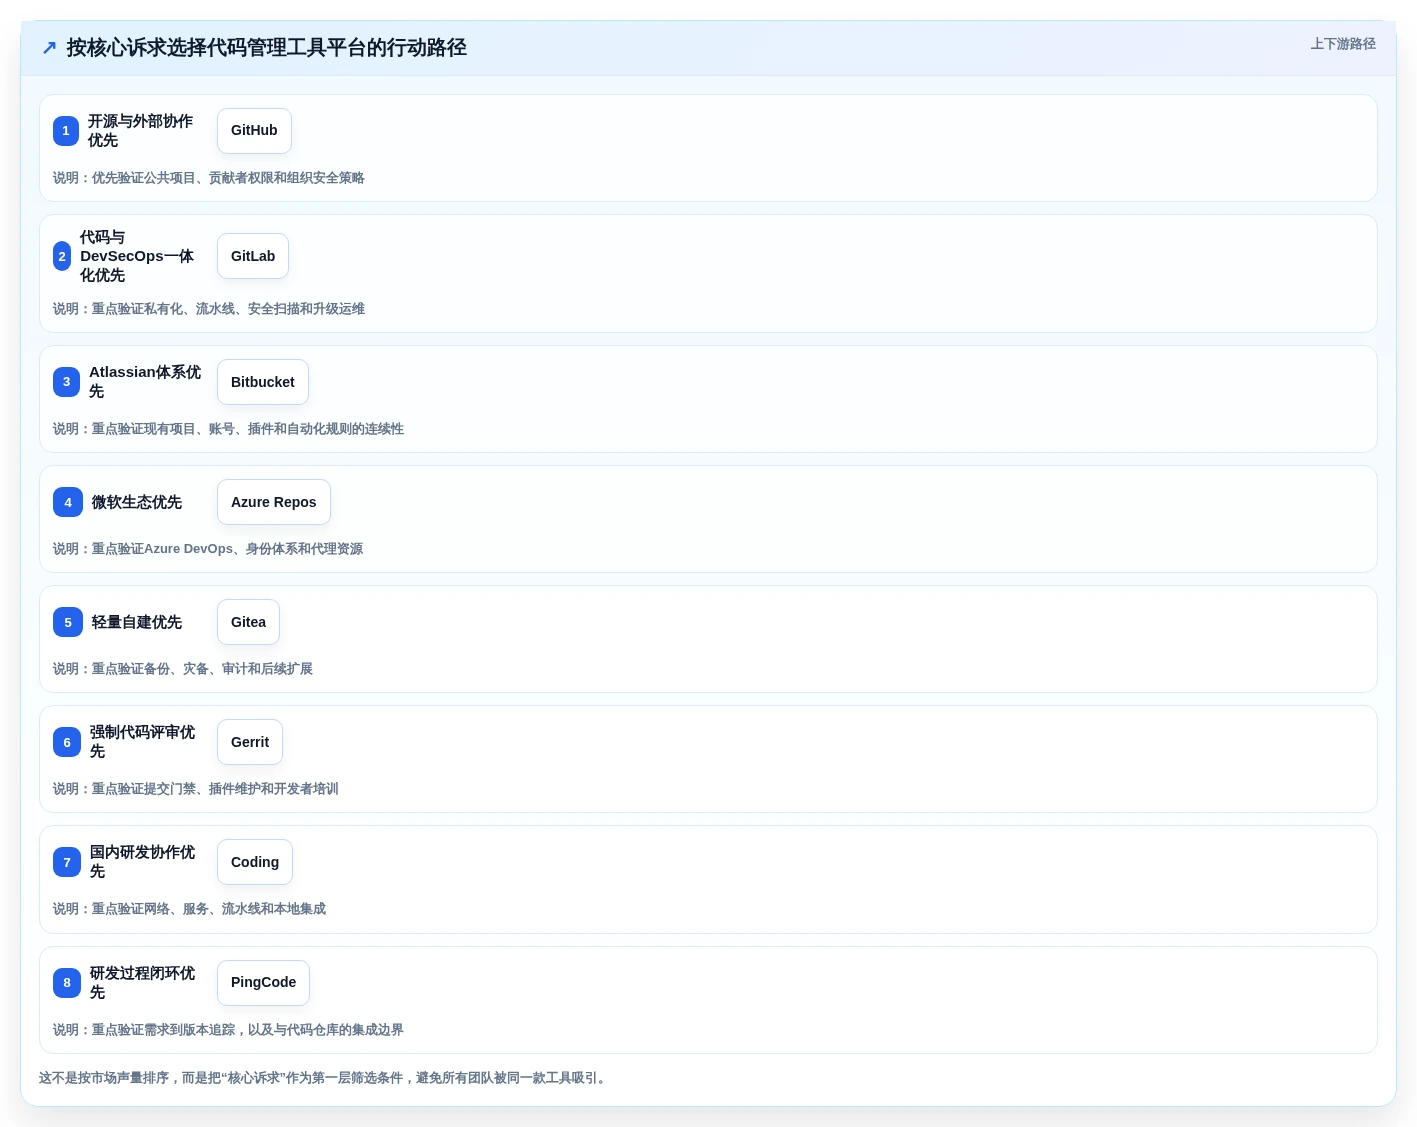Select the Azure Repos chip
Viewport: 1417px width, 1127px height.
point(274,502)
